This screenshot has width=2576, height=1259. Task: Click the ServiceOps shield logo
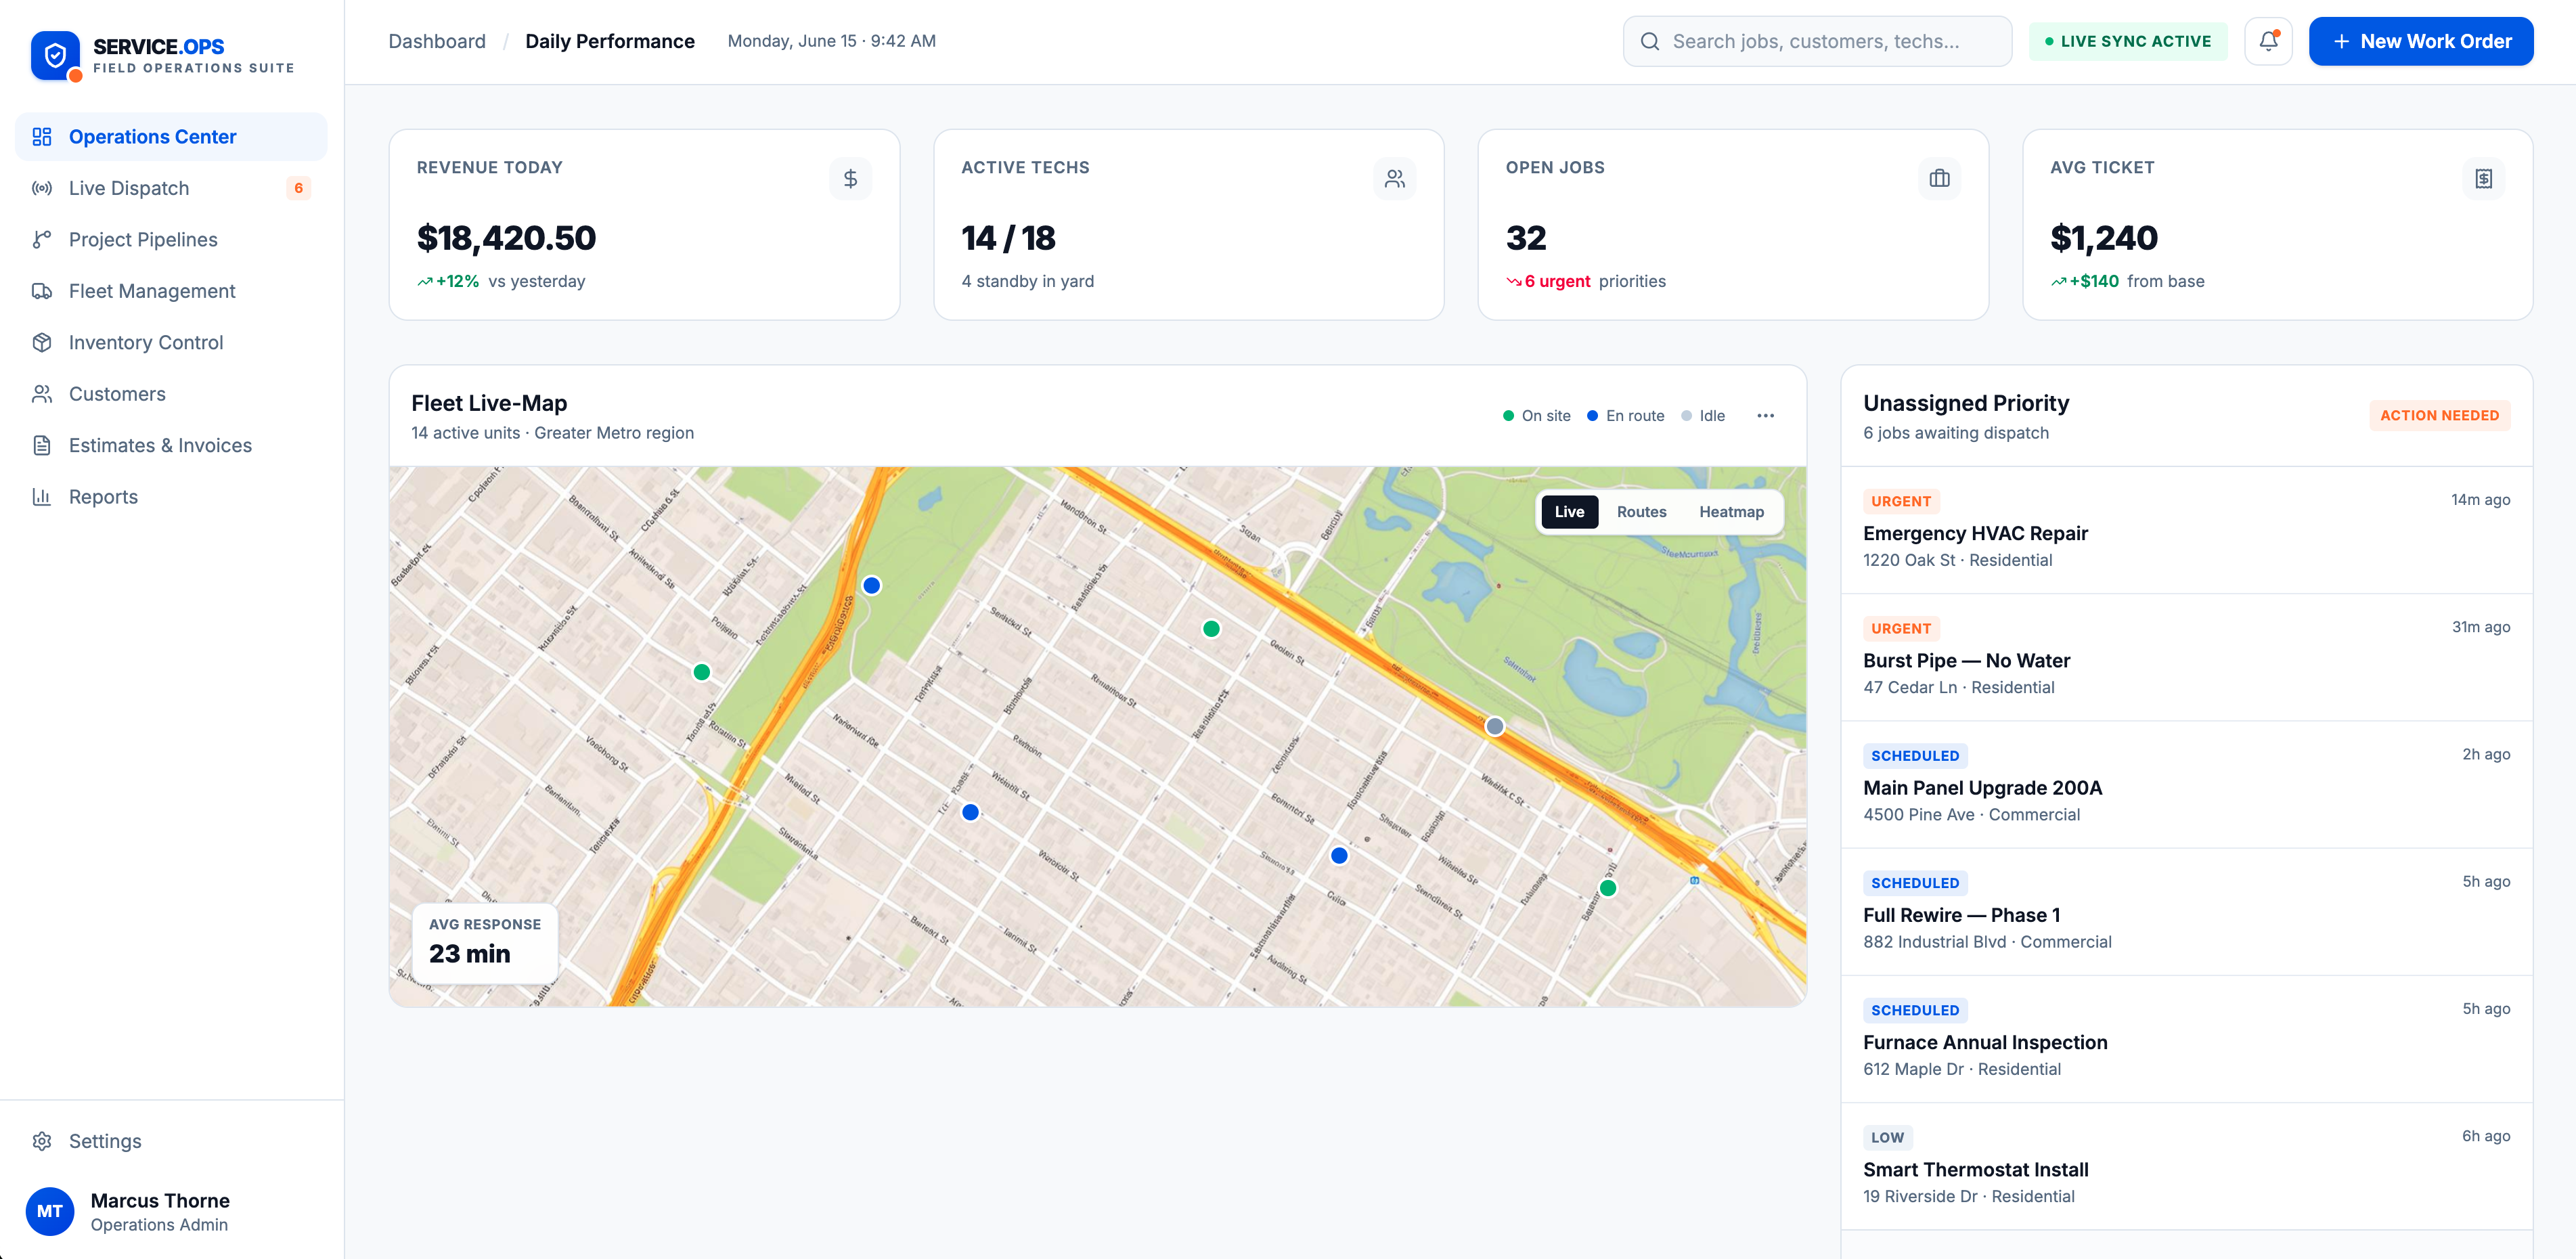pos(55,55)
